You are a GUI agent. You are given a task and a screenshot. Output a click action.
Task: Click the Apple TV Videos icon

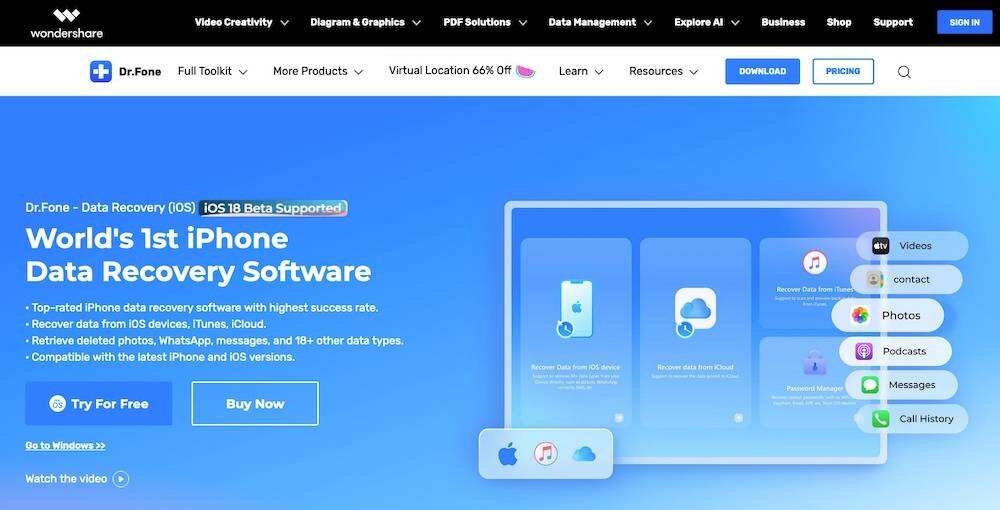(881, 245)
